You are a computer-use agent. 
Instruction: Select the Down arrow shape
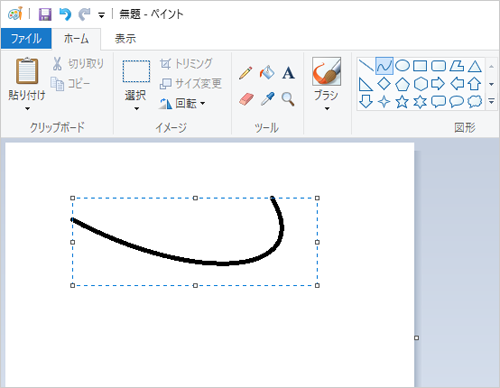366,102
